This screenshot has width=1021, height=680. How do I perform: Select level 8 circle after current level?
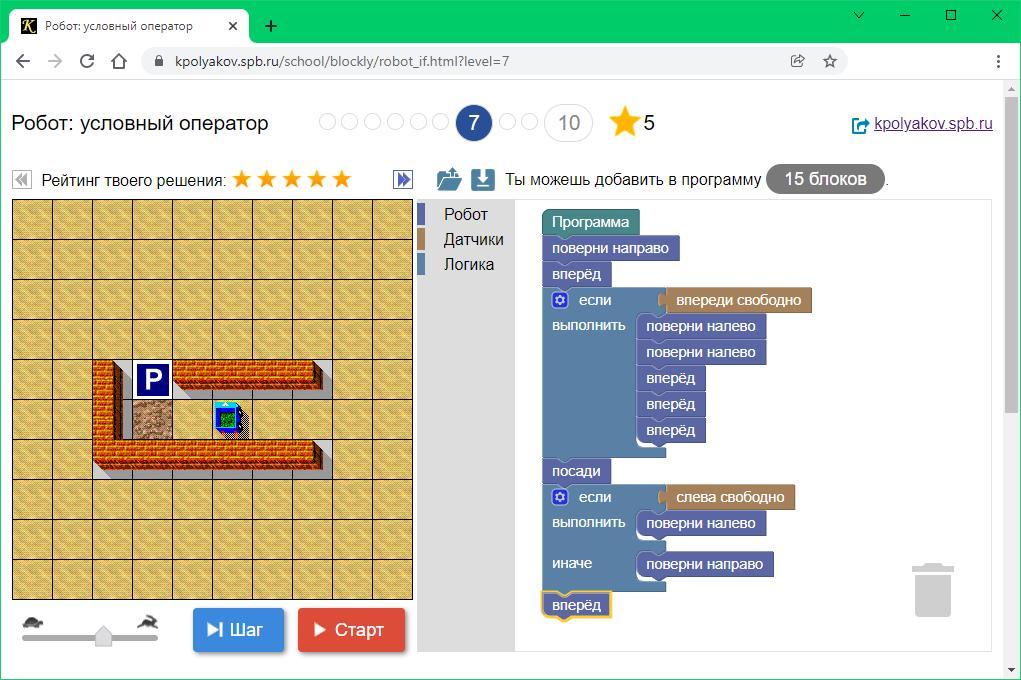[x=507, y=122]
